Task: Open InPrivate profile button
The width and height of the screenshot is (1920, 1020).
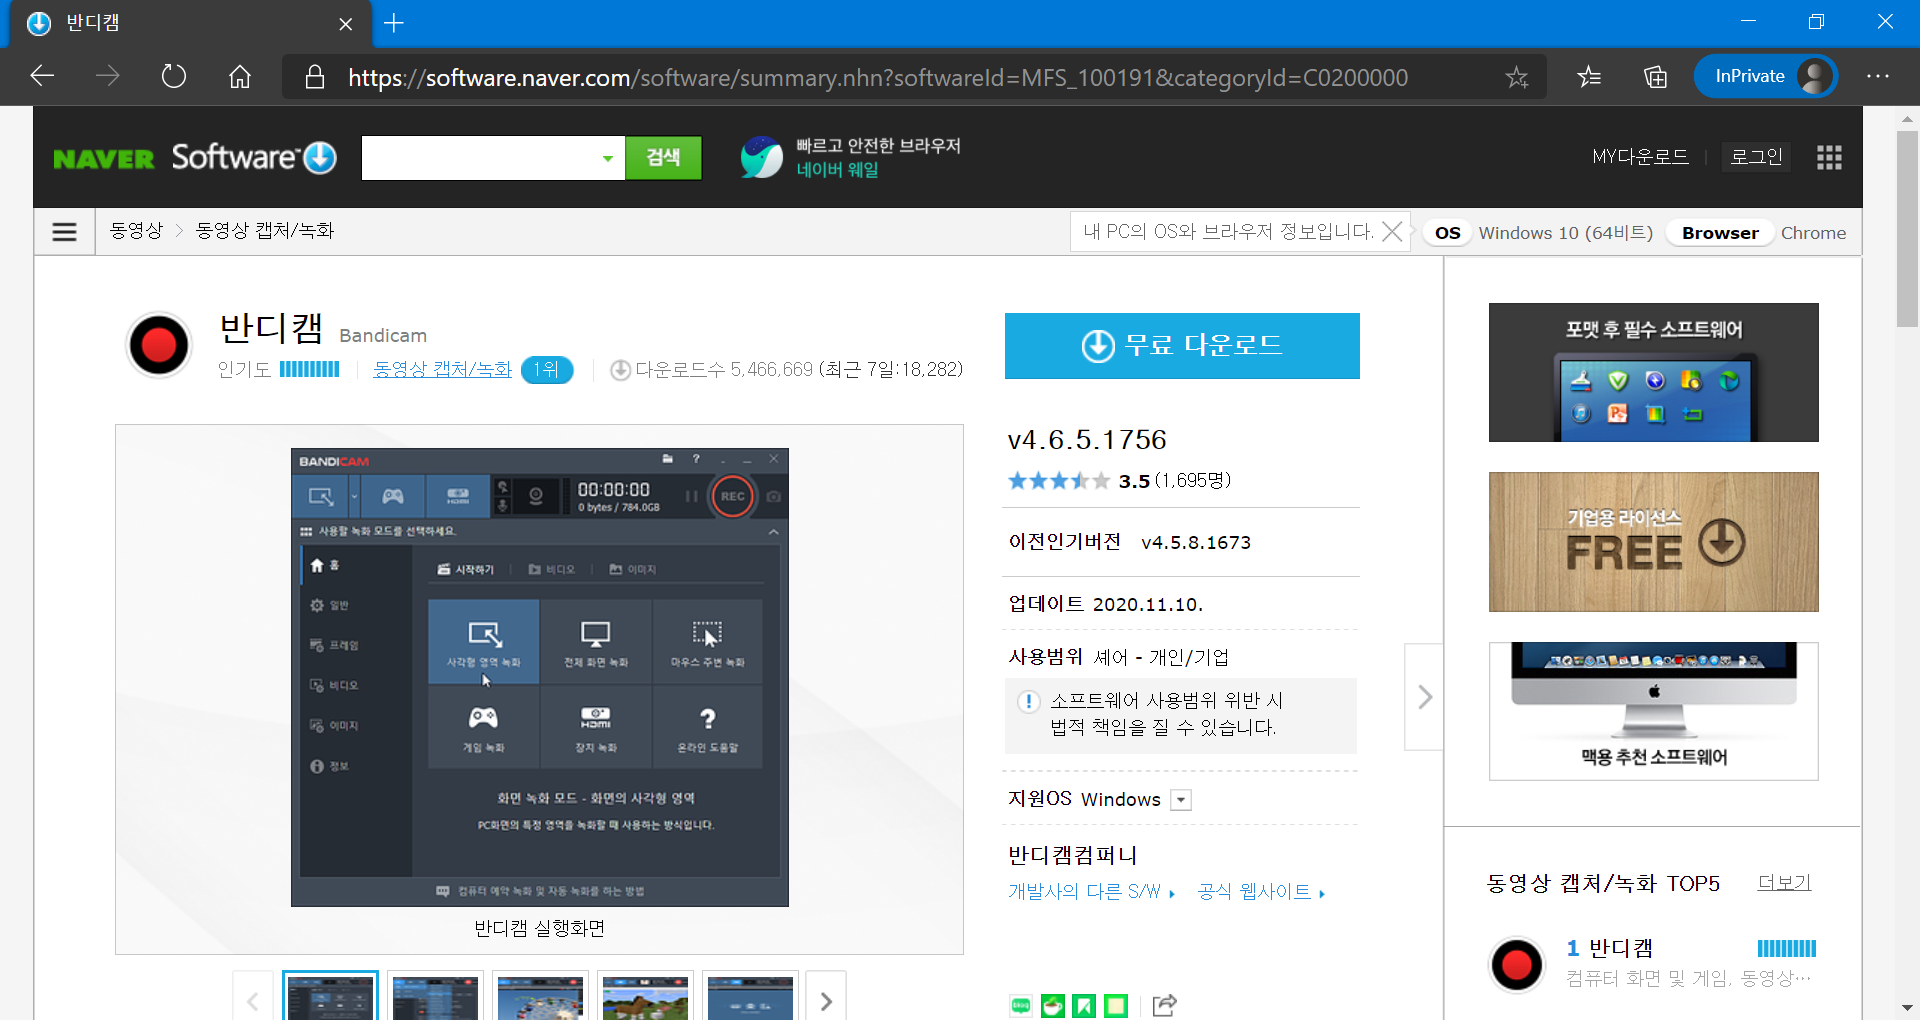Action: pyautogui.click(x=1766, y=76)
